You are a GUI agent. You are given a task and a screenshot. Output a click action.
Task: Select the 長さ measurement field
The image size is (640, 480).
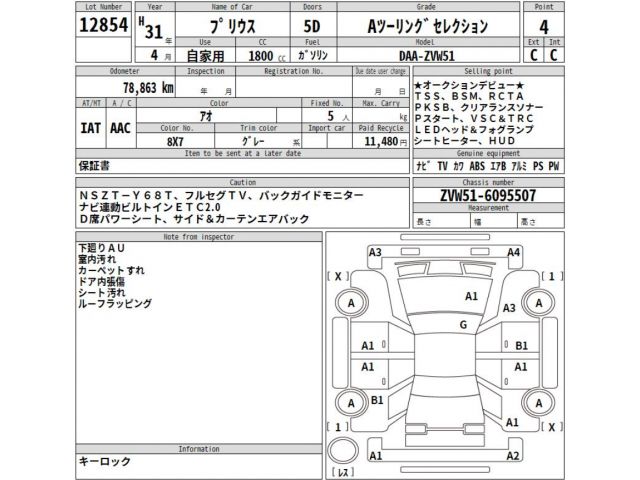[441, 222]
